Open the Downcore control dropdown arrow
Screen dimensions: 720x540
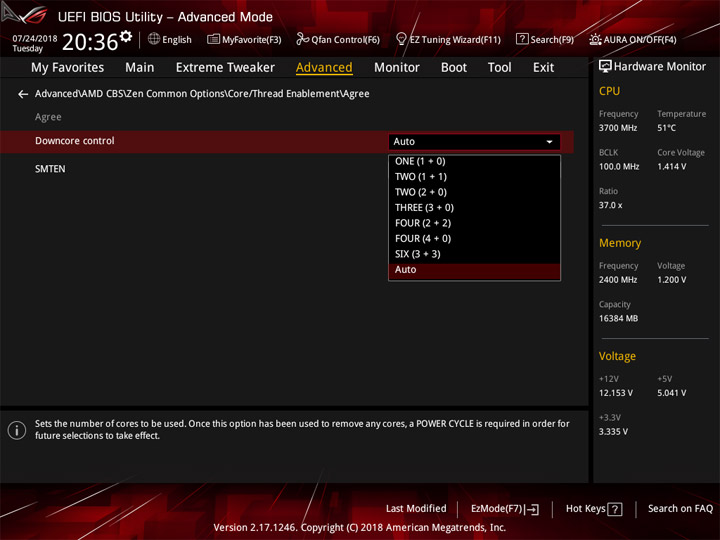click(x=549, y=142)
